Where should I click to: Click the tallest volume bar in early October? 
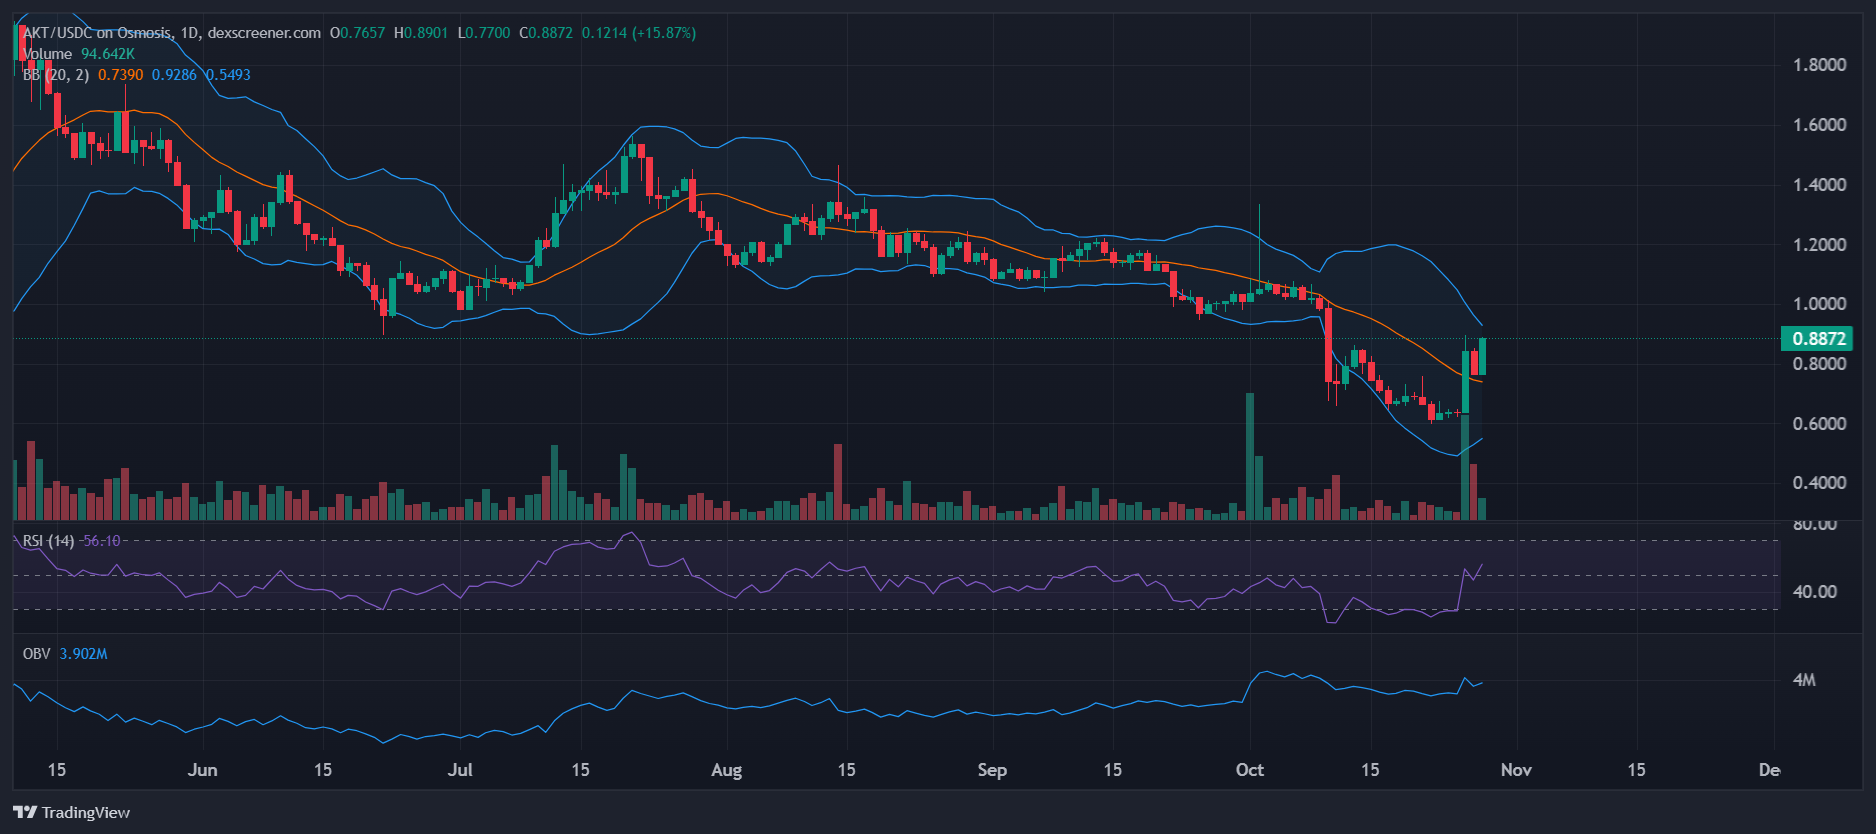tap(1249, 457)
